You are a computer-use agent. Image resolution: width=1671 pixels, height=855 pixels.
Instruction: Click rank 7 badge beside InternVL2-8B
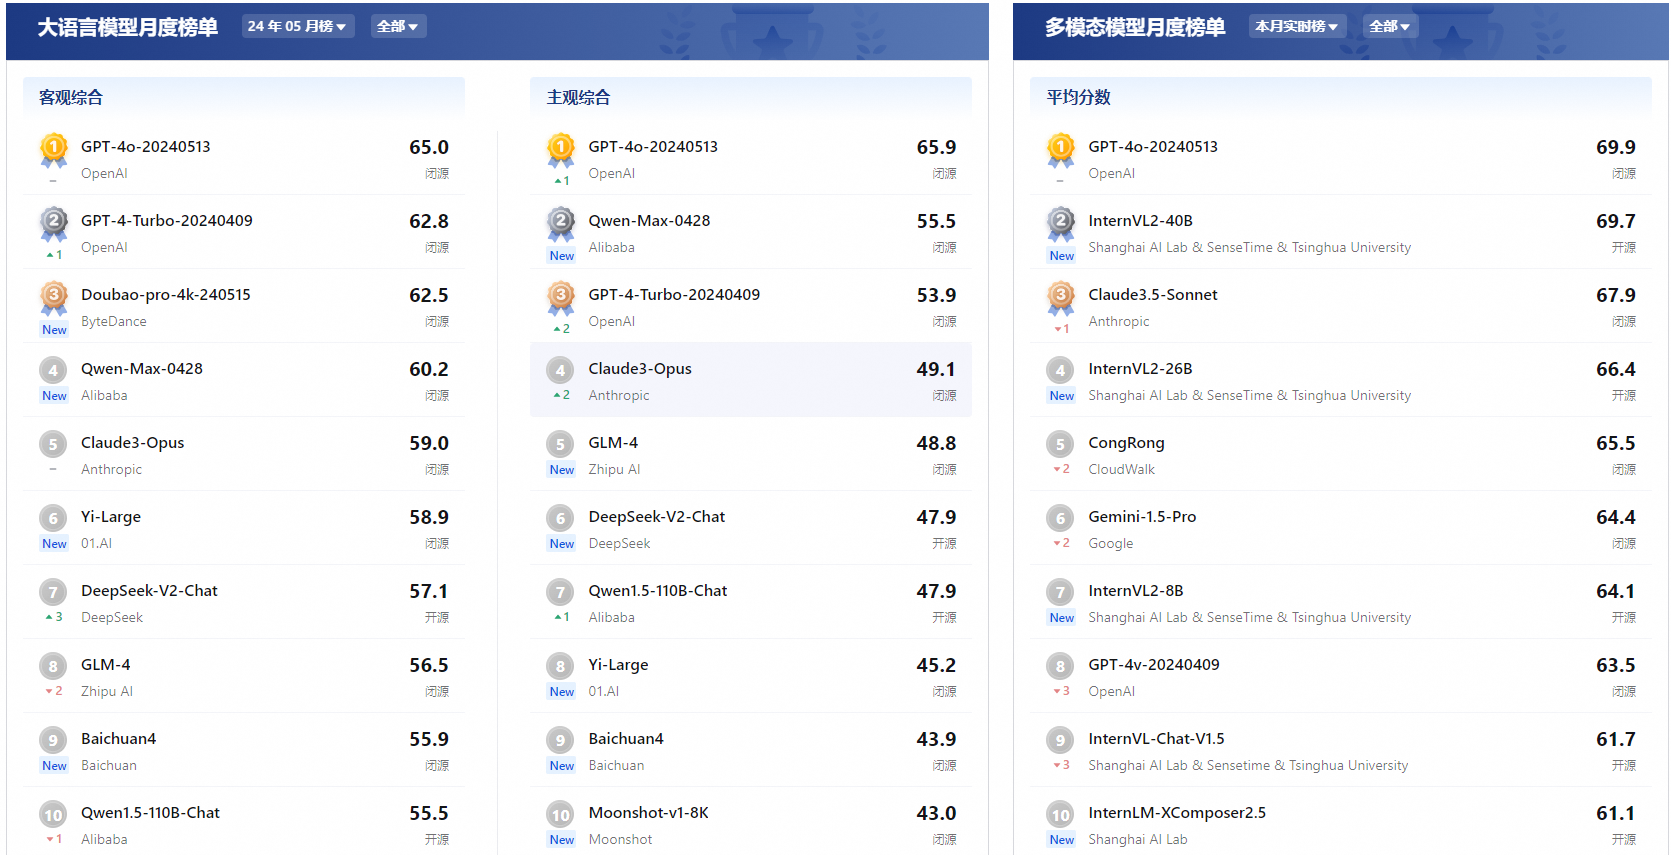[1060, 592]
